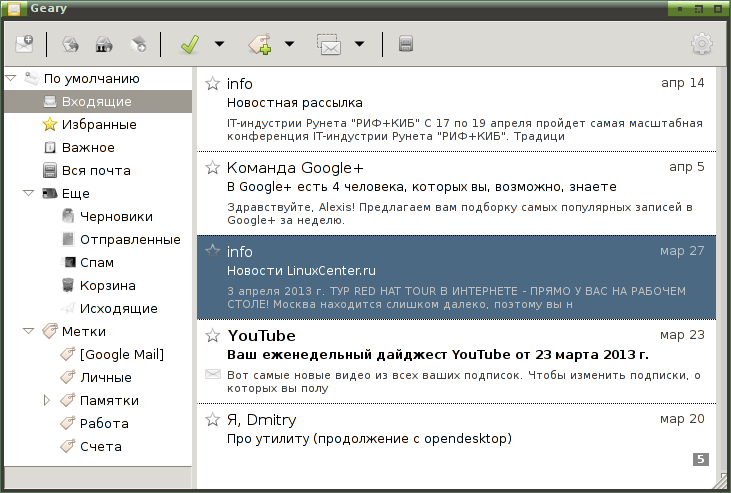Image resolution: width=731 pixels, height=493 pixels.
Task: Star the Новостная рассылка message
Action: (213, 83)
